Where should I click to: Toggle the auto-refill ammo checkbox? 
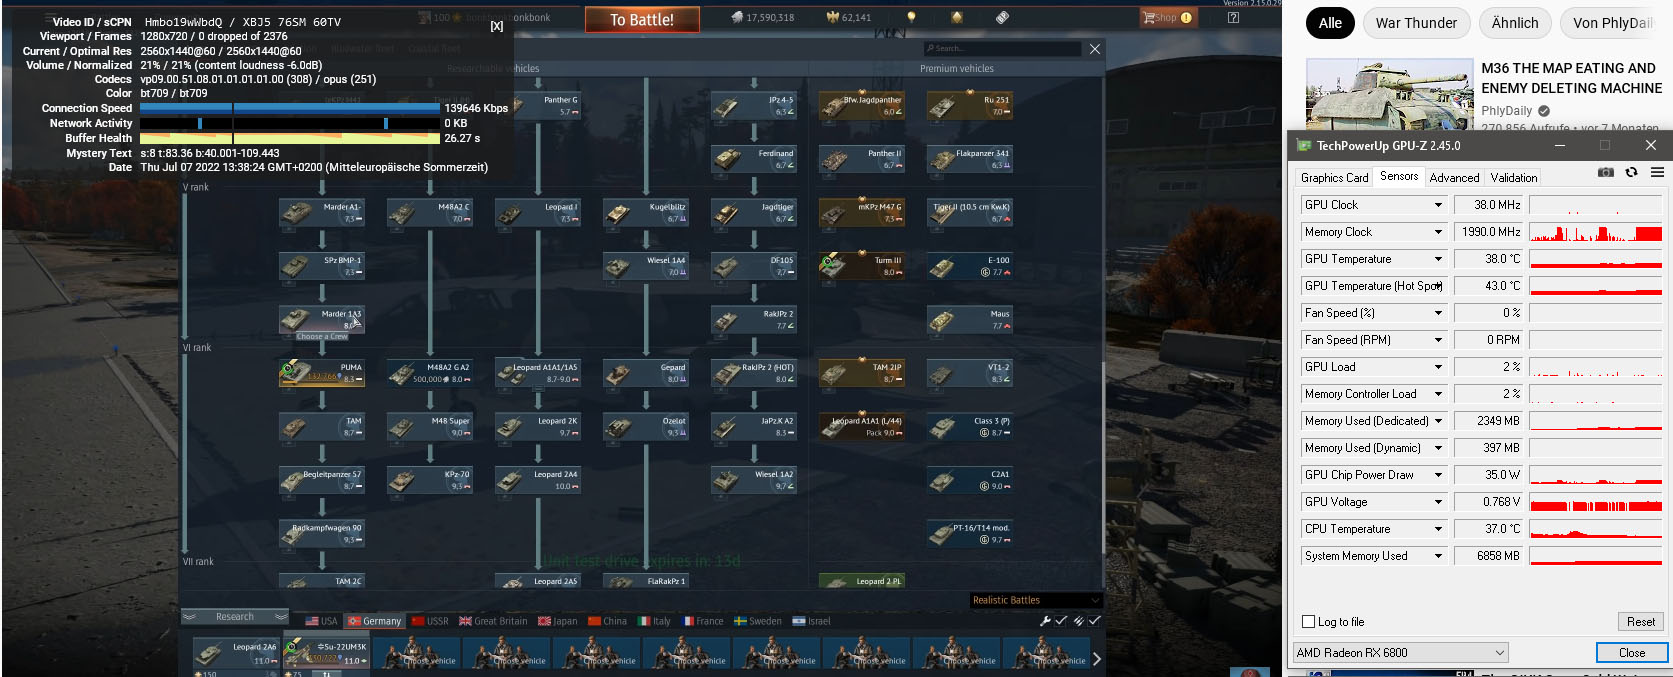[1095, 621]
